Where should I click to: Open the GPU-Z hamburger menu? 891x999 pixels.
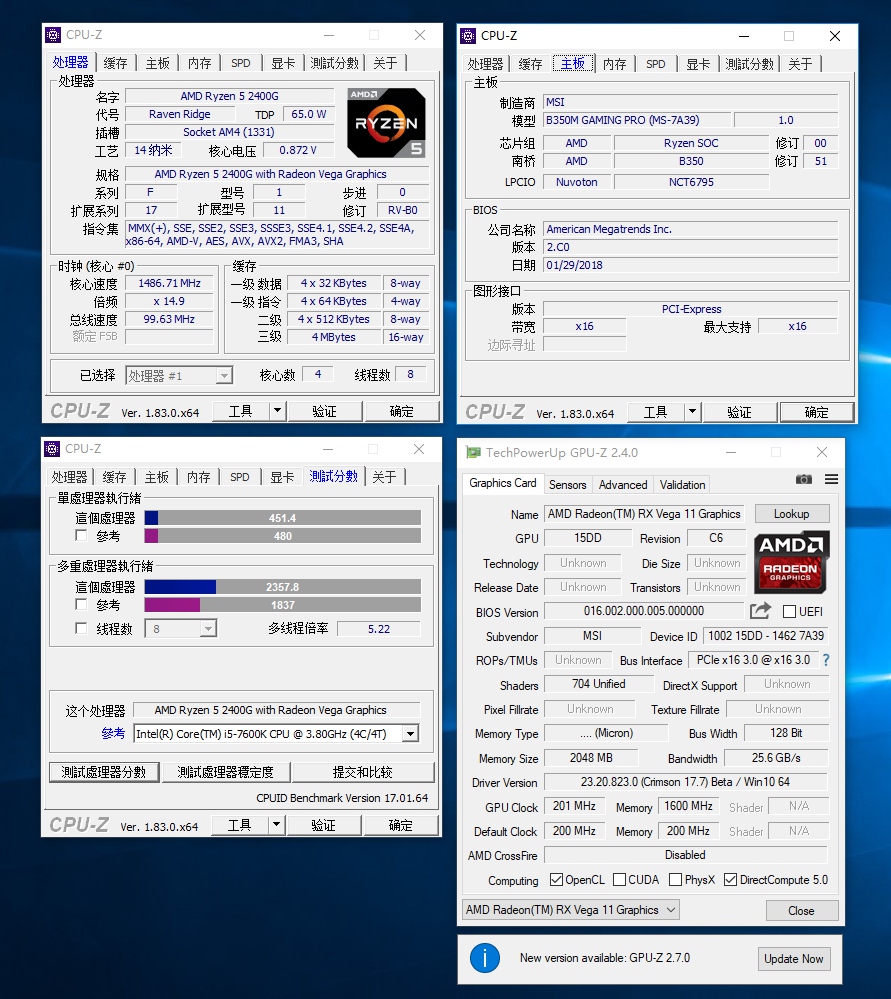[x=830, y=479]
